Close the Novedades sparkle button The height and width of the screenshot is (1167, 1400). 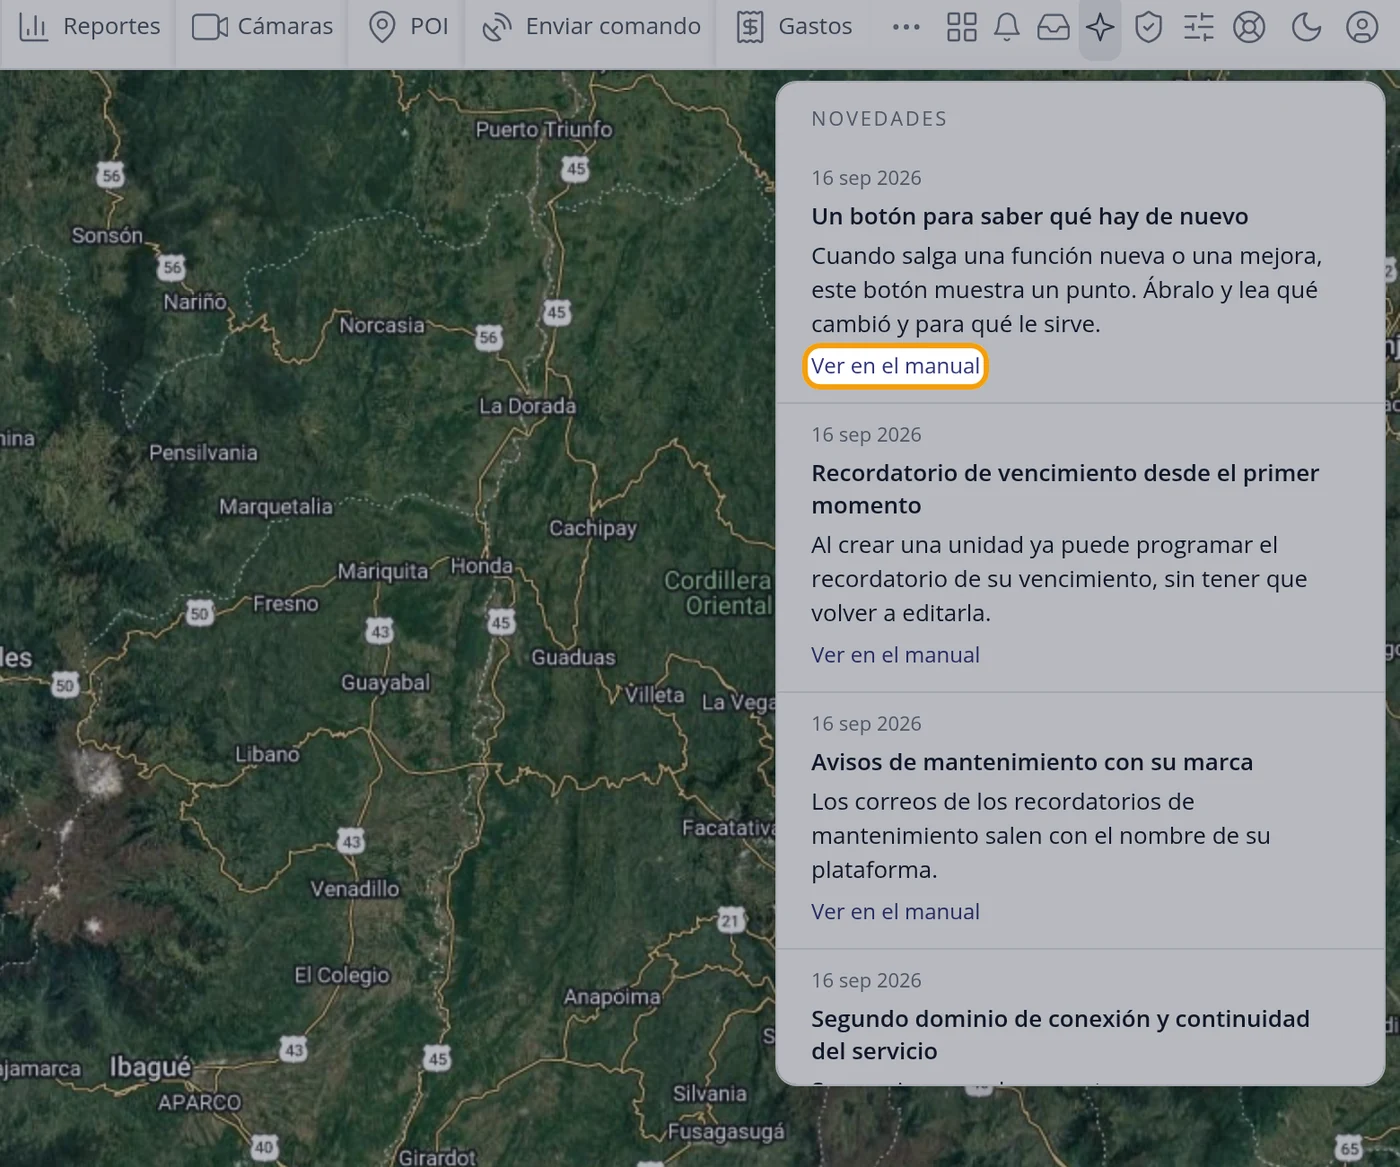pos(1100,27)
